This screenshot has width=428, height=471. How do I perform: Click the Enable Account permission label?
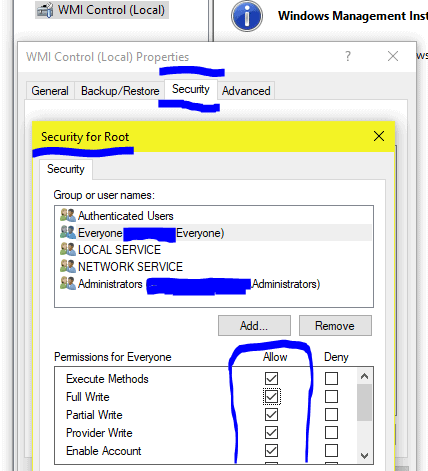pos(104,451)
